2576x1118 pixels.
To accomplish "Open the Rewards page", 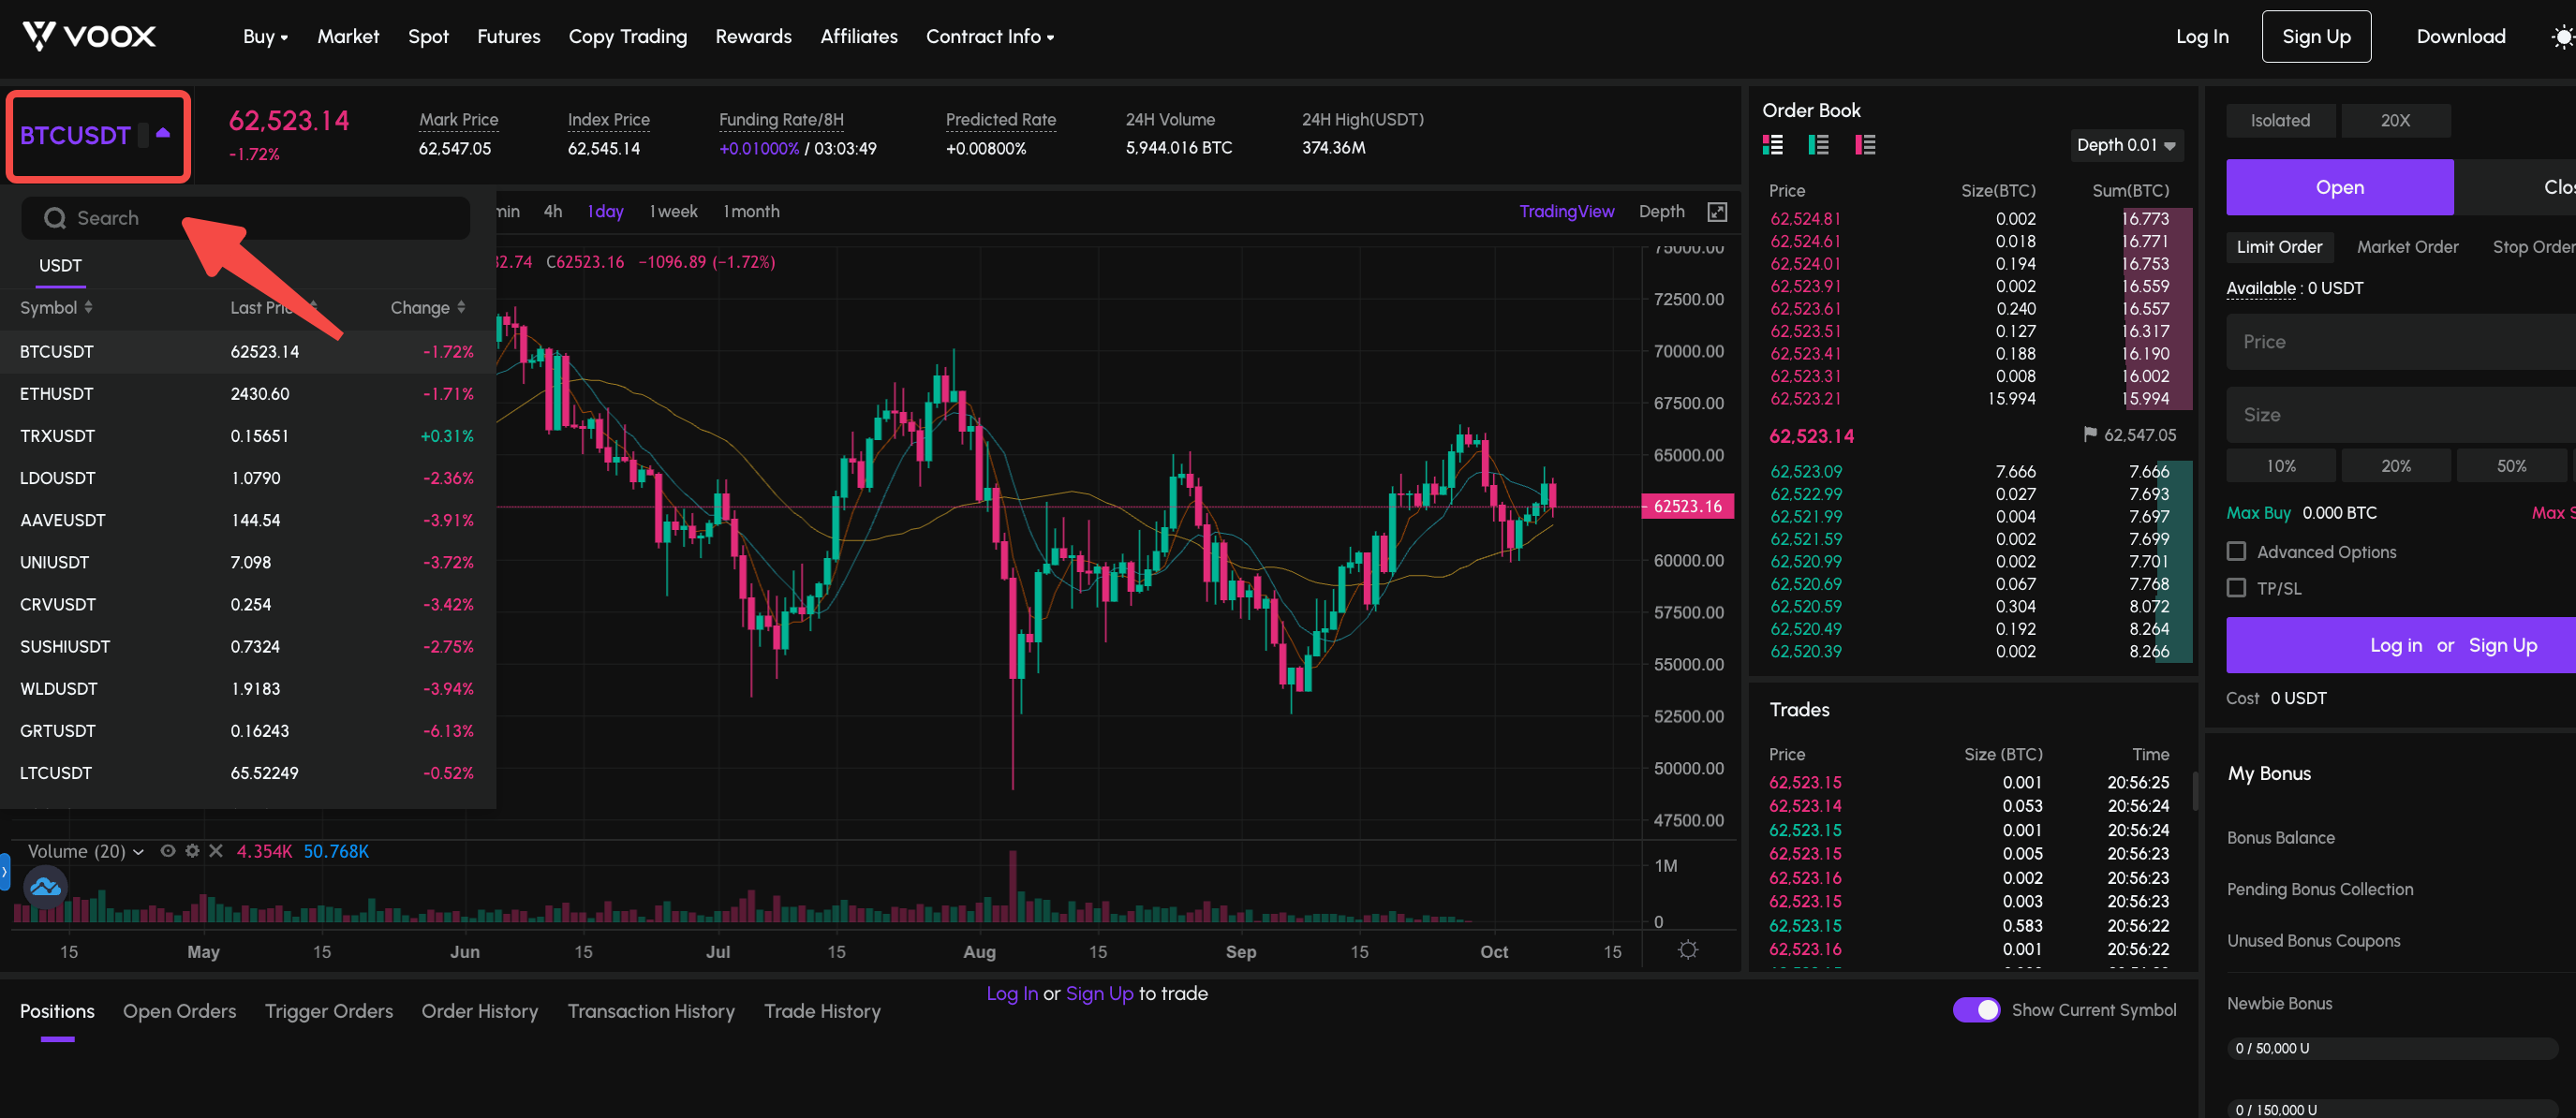I will [754, 36].
